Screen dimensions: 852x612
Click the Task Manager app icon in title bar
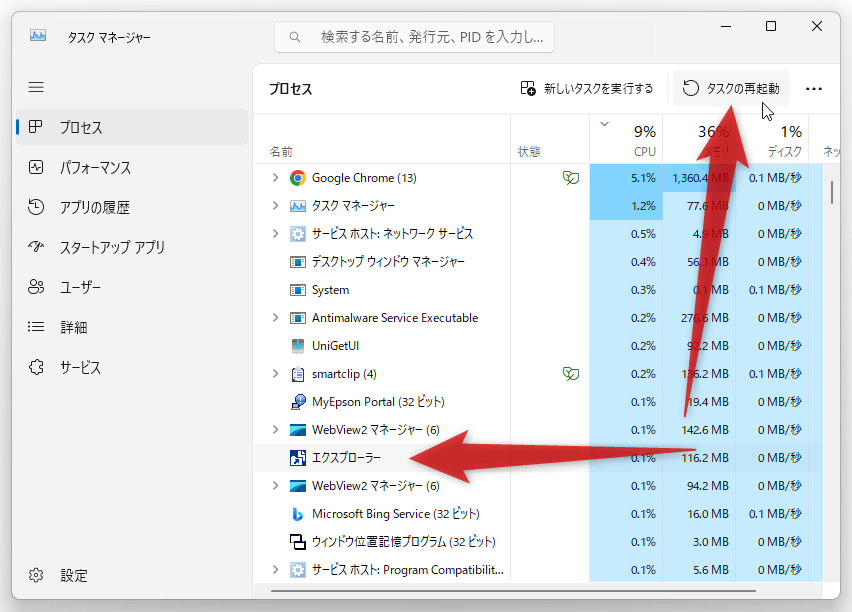38,36
